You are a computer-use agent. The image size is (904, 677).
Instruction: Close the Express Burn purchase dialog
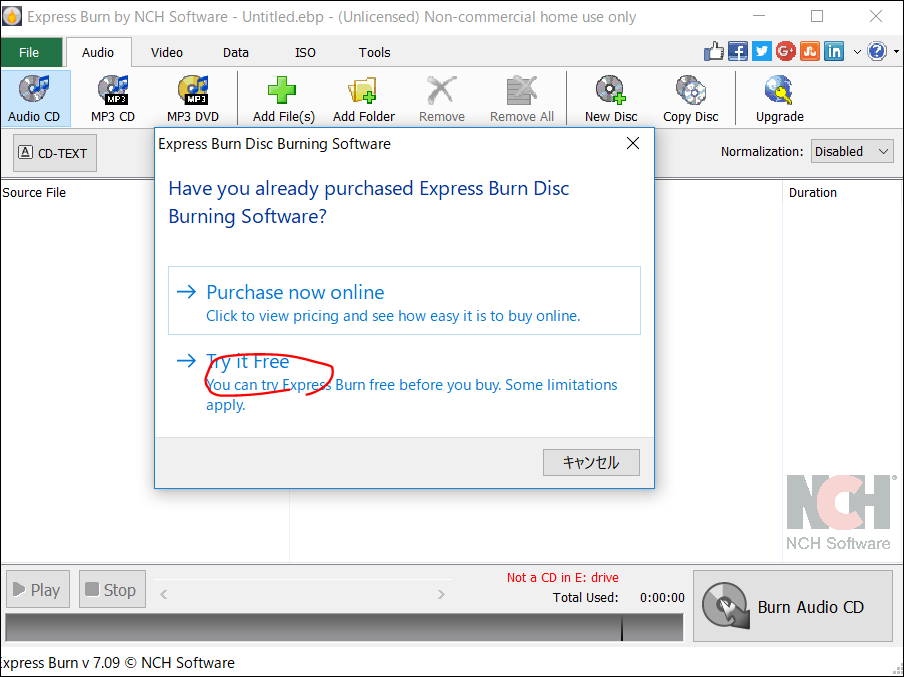[x=632, y=143]
